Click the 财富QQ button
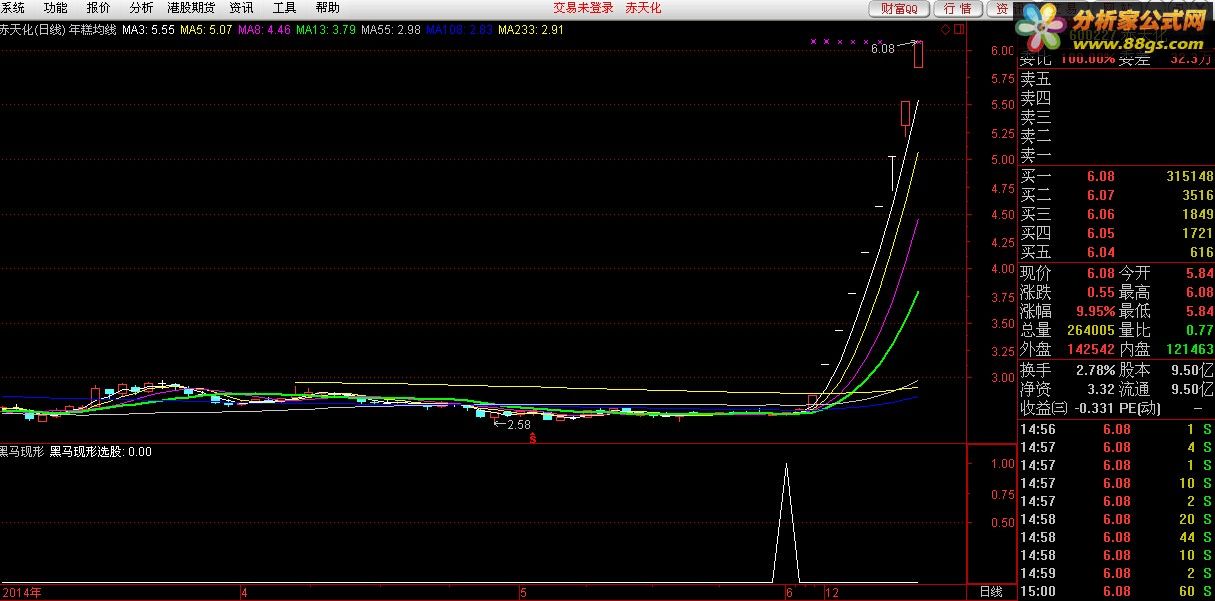Image resolution: width=1215 pixels, height=601 pixels. (x=898, y=8)
